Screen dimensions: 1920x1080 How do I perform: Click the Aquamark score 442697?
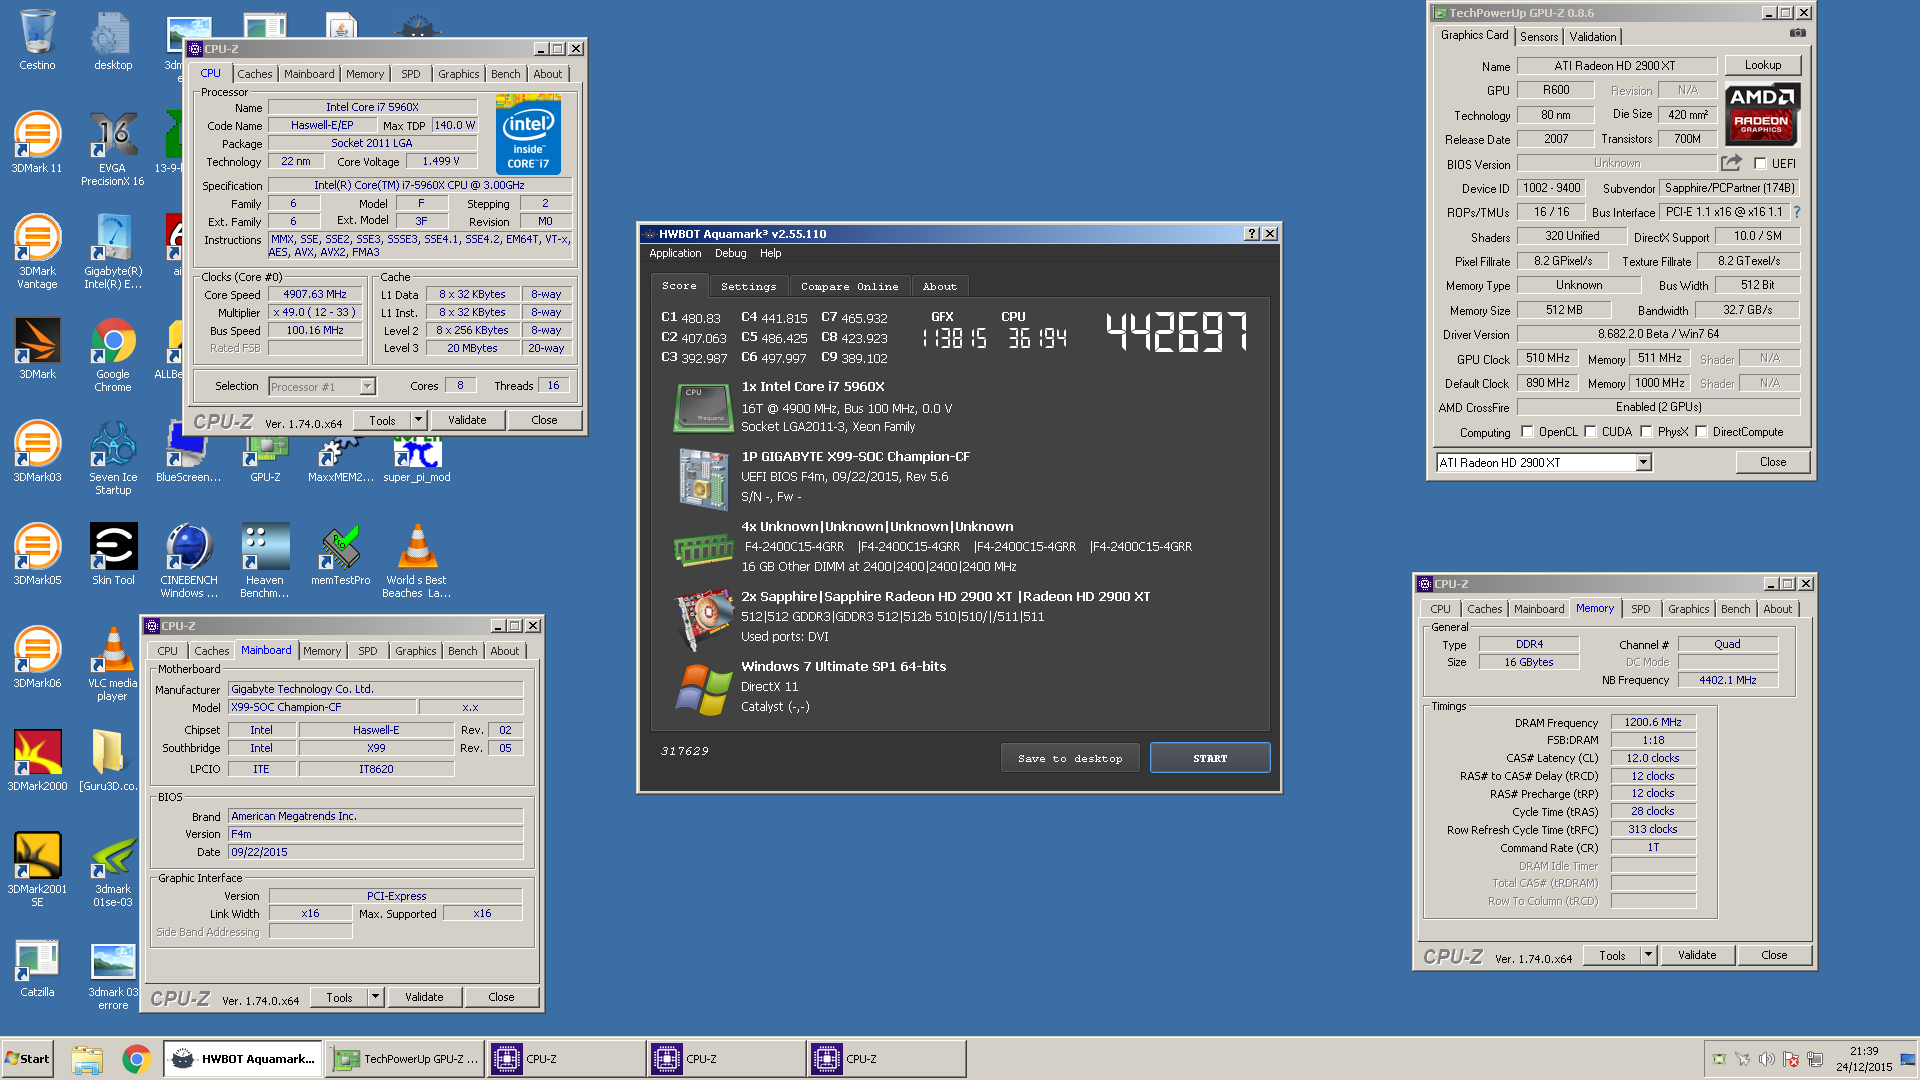pos(1177,332)
